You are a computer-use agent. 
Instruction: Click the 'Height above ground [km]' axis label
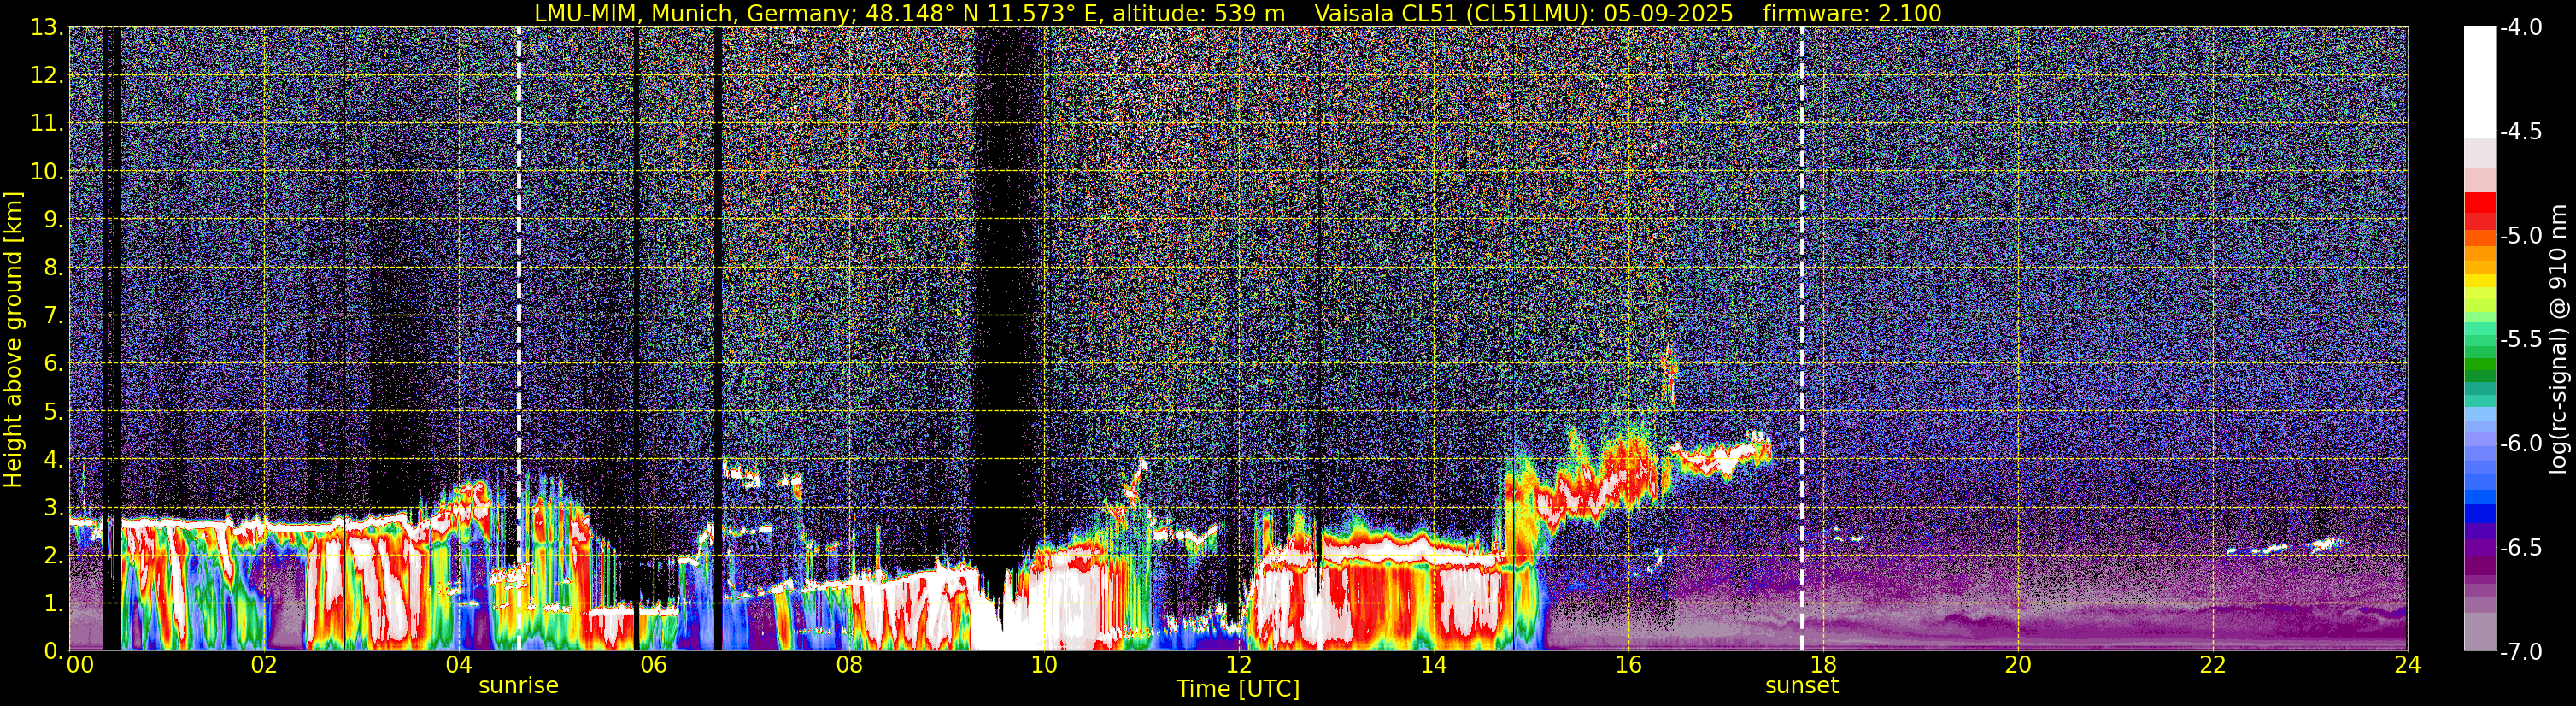13,340
